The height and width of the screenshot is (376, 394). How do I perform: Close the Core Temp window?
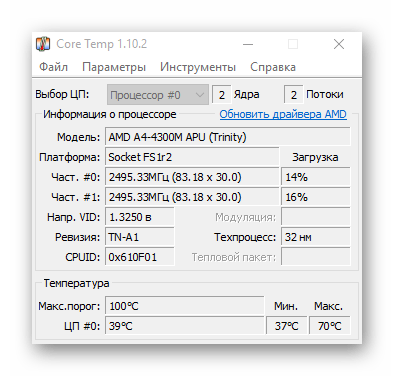point(339,44)
